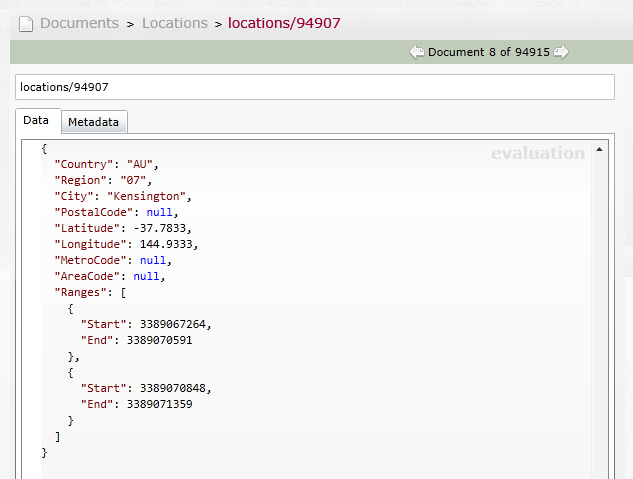Click the "Ranges" array opening line
The width and height of the screenshot is (633, 479).
point(90,292)
